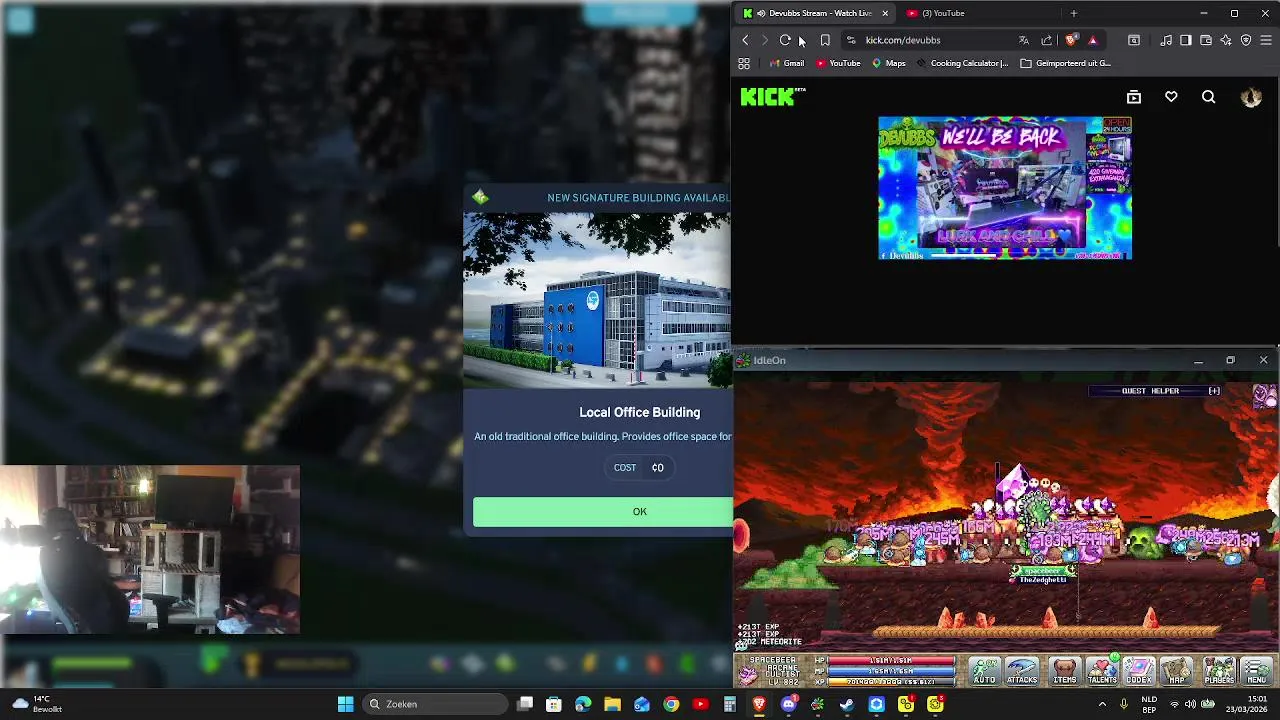Open the weather widget showing 14°C
This screenshot has width=1280, height=720.
35,704
